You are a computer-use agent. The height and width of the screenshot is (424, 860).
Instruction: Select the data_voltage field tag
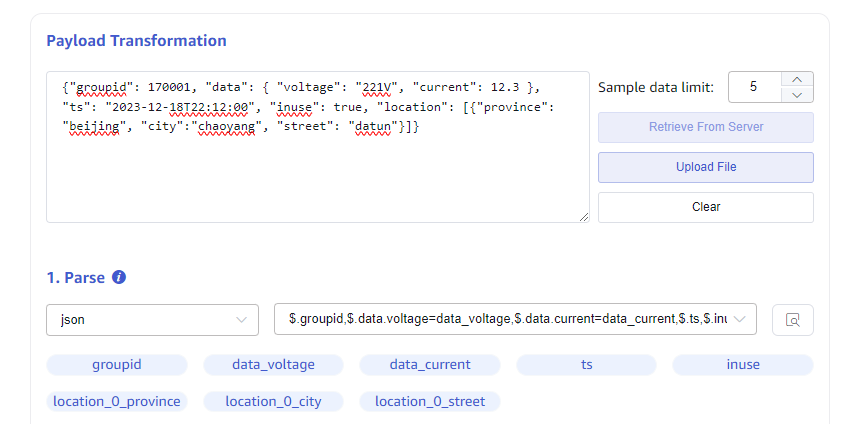[x=273, y=365]
